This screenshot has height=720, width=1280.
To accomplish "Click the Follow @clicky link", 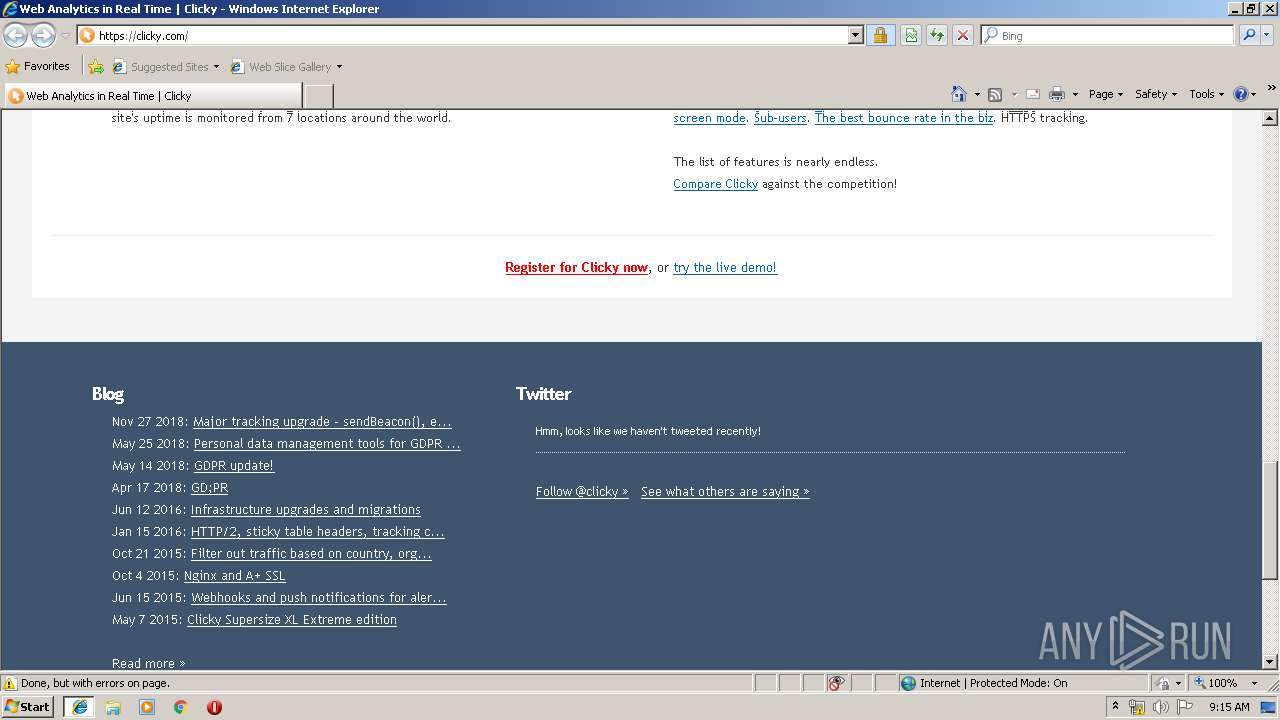I will [x=582, y=491].
